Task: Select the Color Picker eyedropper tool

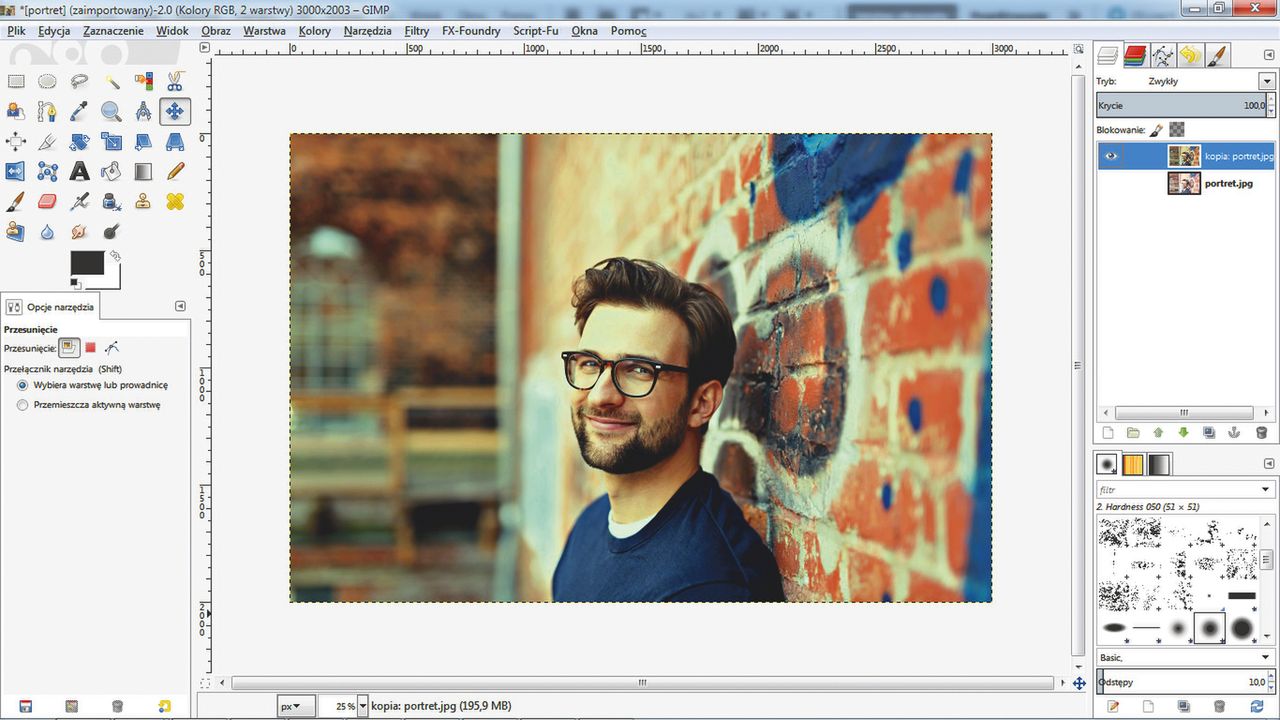Action: 79,112
